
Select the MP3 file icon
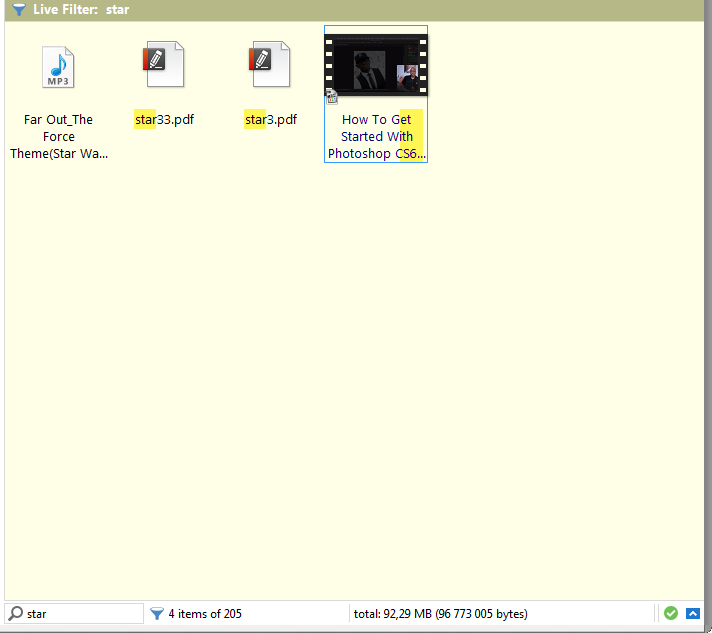tap(59, 67)
